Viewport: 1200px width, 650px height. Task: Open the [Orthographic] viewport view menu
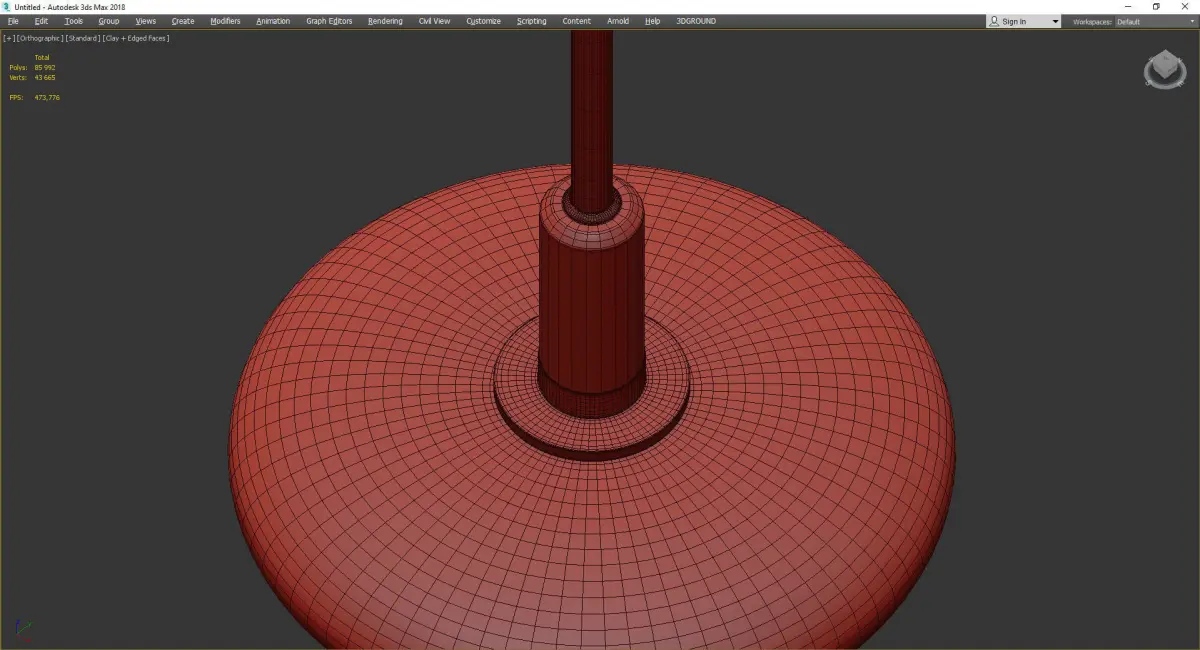(39, 38)
